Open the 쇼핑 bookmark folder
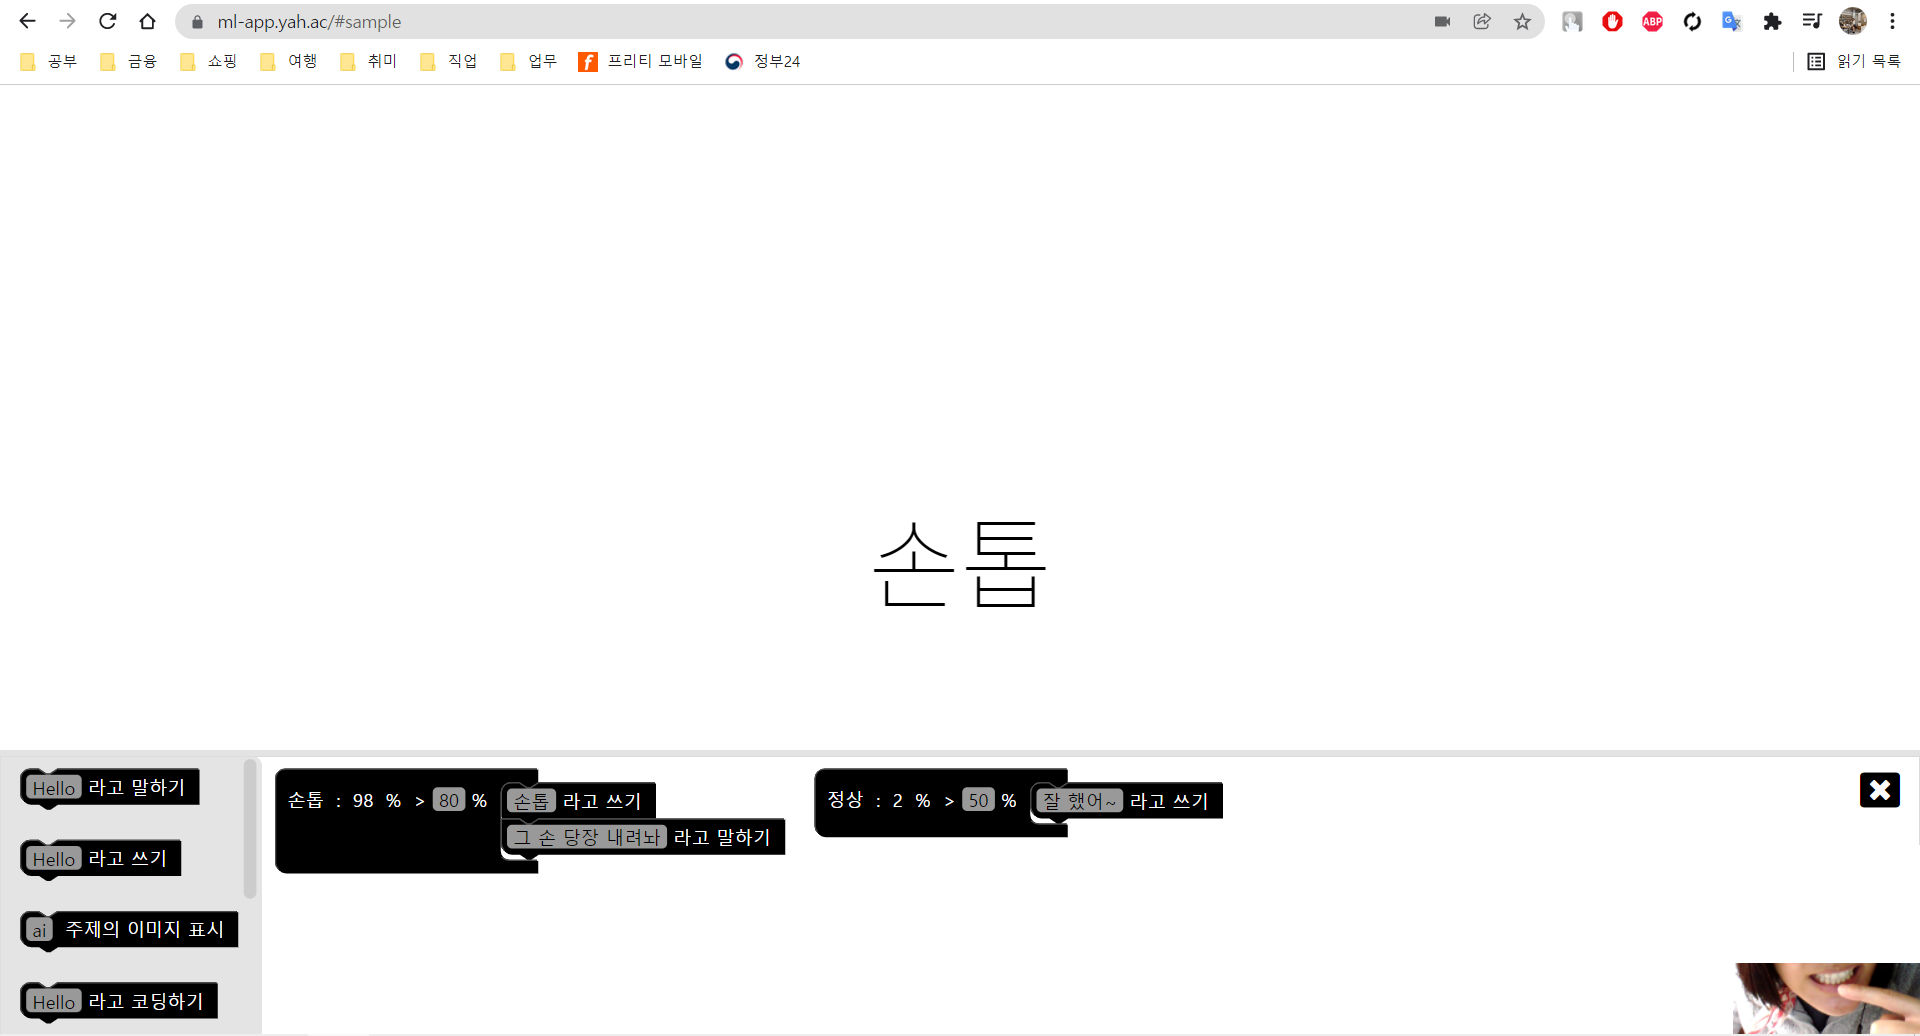This screenshot has width=1920, height=1036. click(x=208, y=61)
